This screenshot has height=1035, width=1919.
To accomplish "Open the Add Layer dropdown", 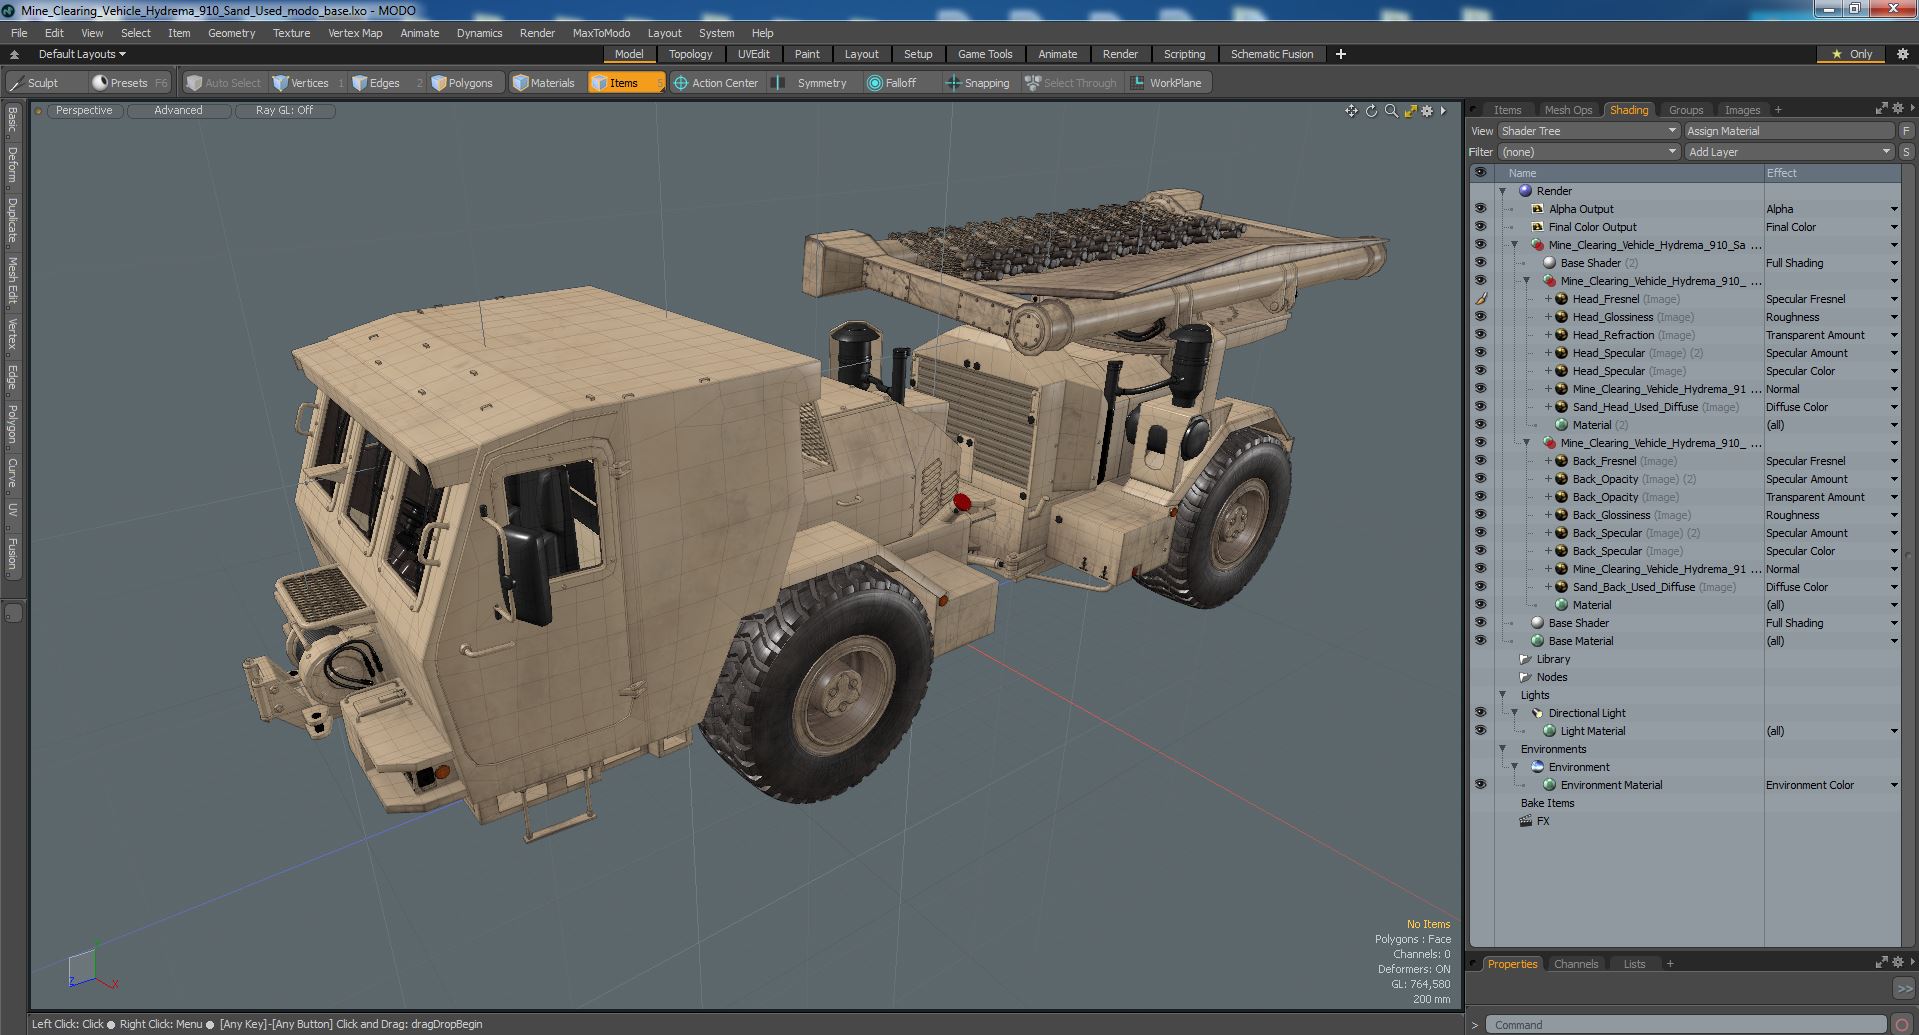I will coord(1789,152).
